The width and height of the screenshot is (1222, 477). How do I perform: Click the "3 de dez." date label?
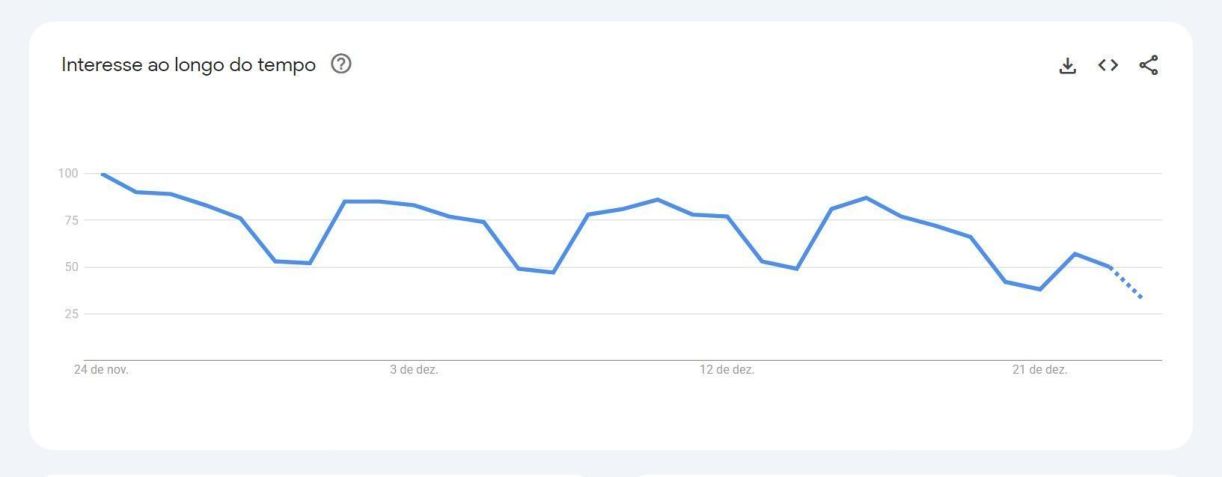tap(414, 370)
